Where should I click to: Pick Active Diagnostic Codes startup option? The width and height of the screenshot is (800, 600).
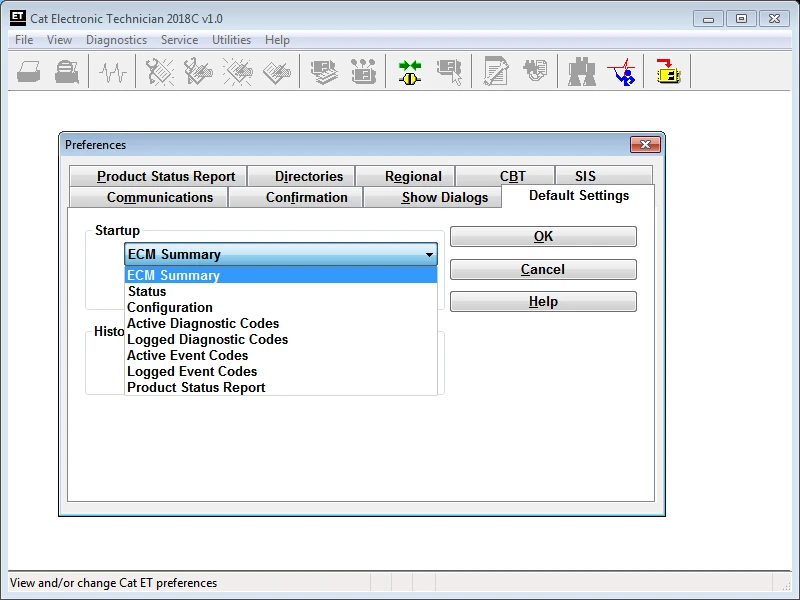click(x=281, y=323)
